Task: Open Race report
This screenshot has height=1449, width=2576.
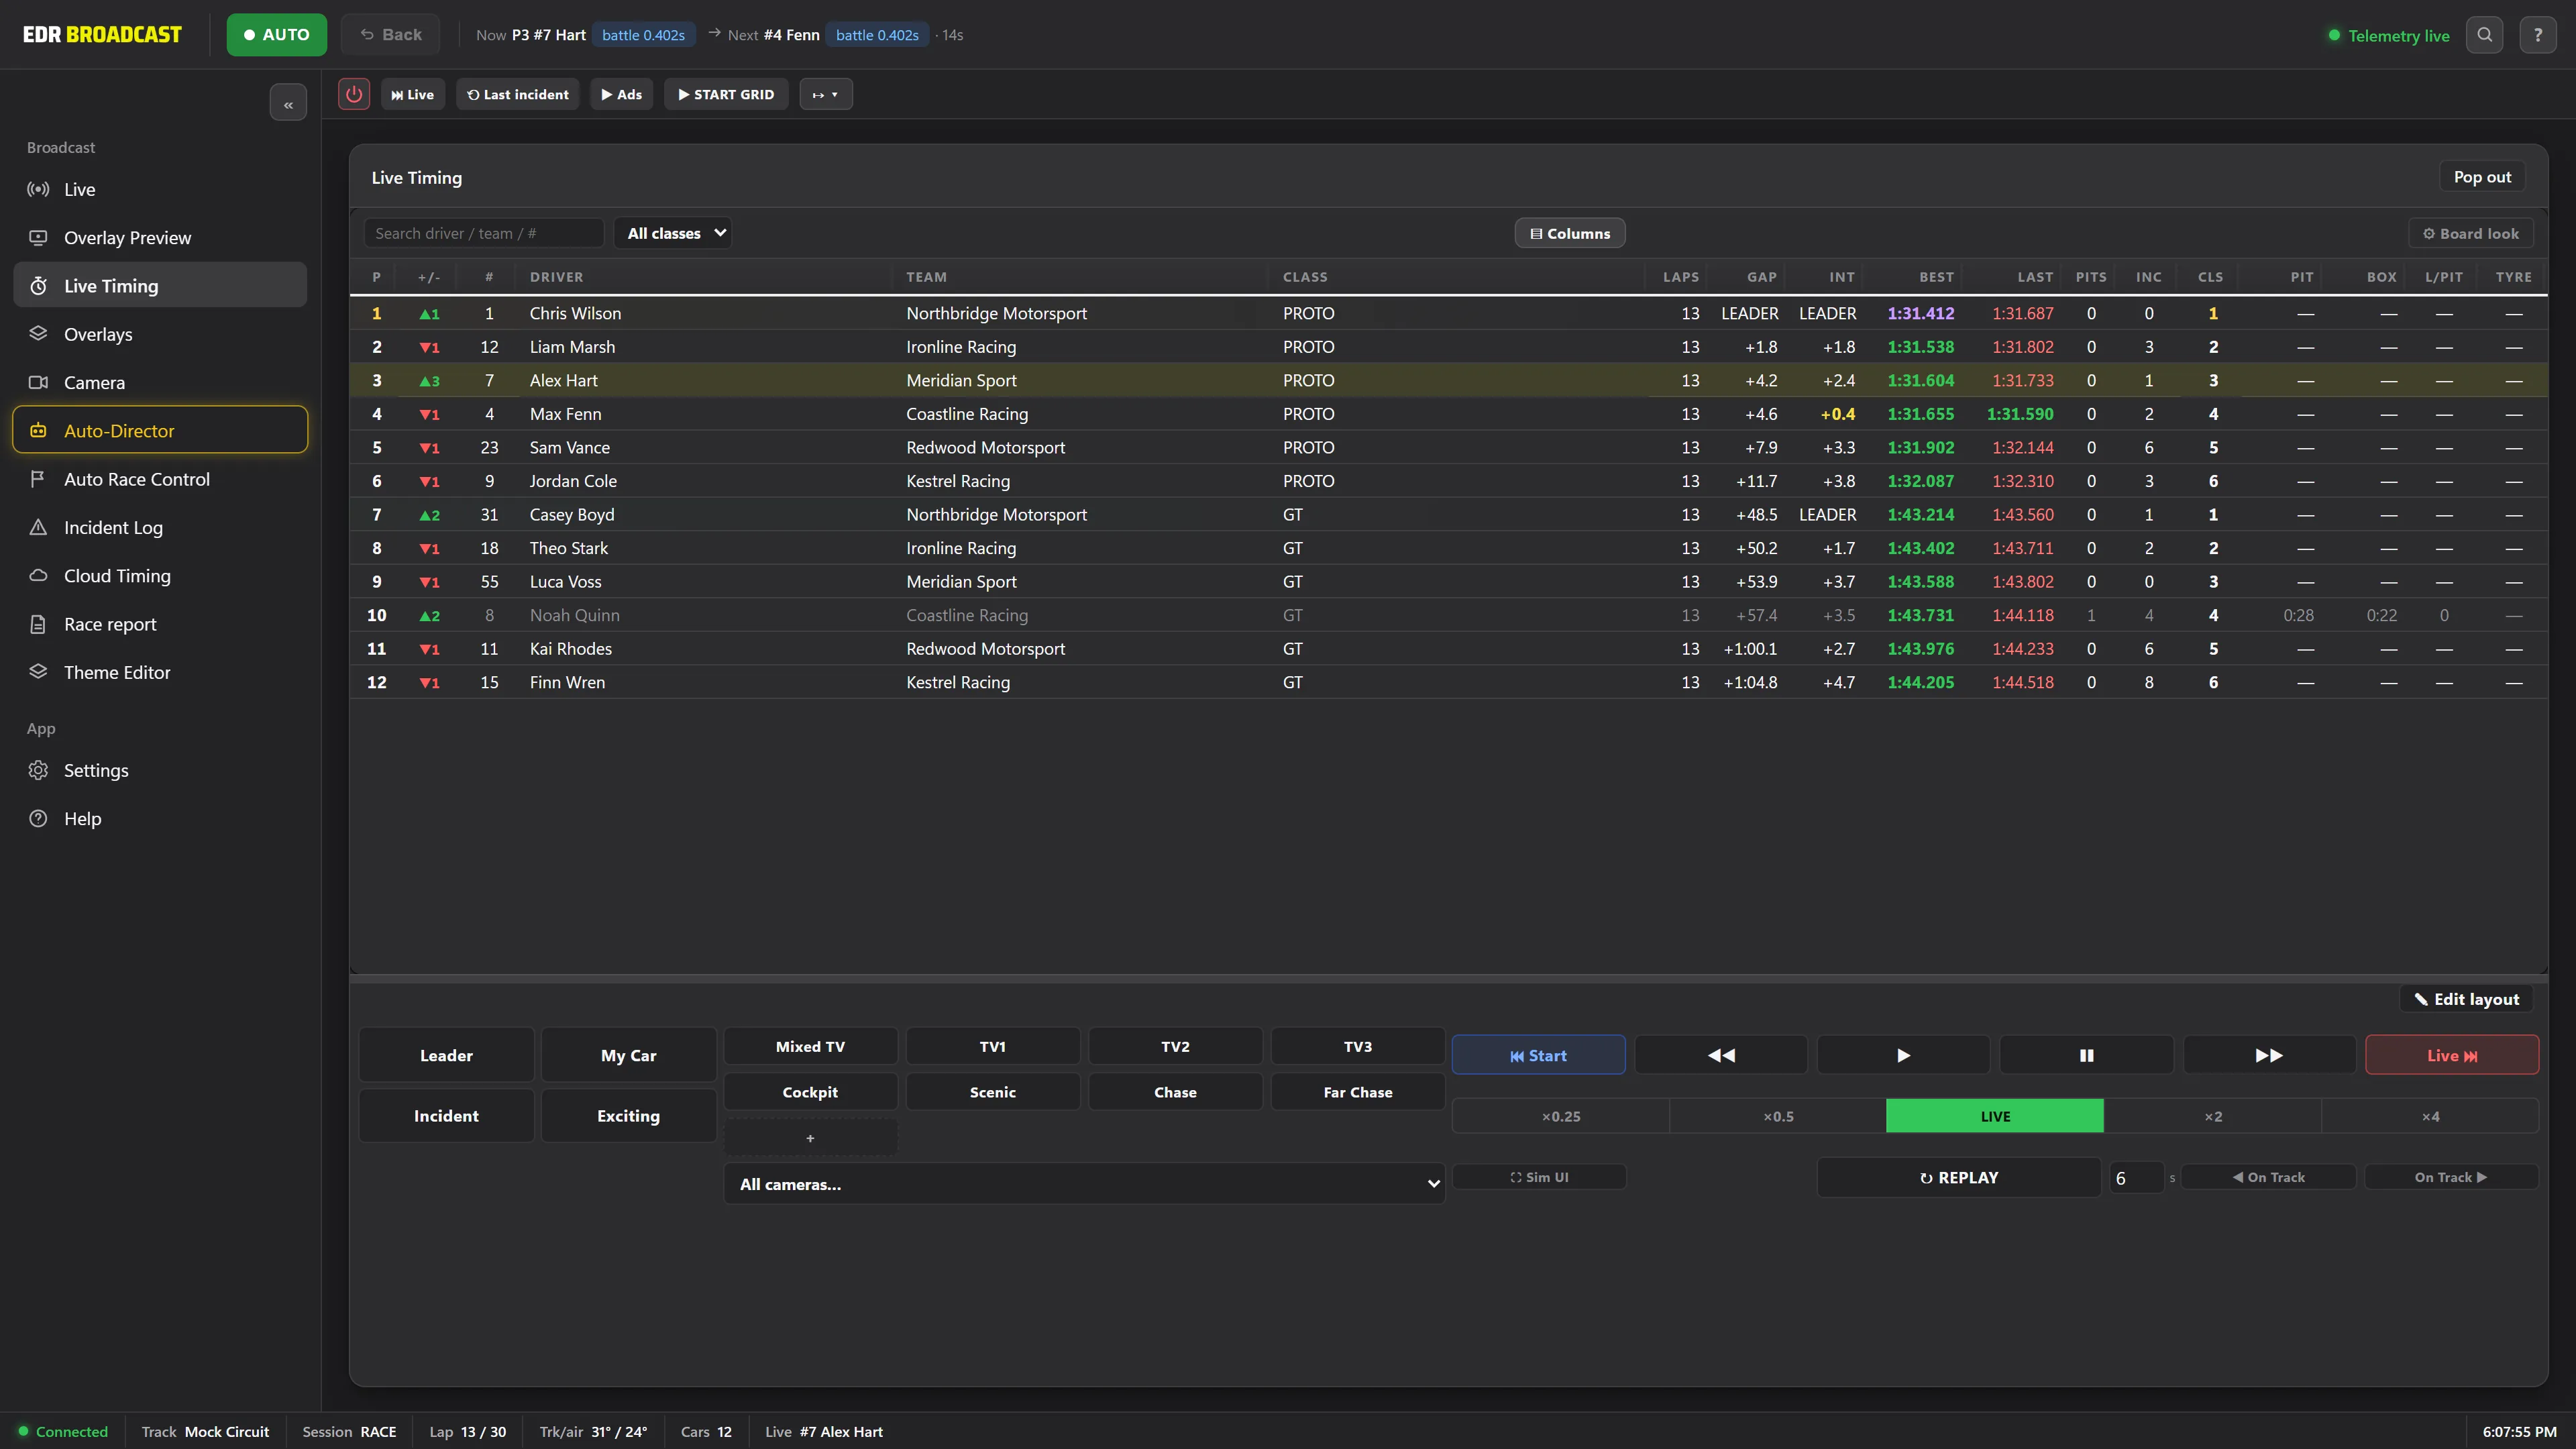Action: [x=160, y=624]
